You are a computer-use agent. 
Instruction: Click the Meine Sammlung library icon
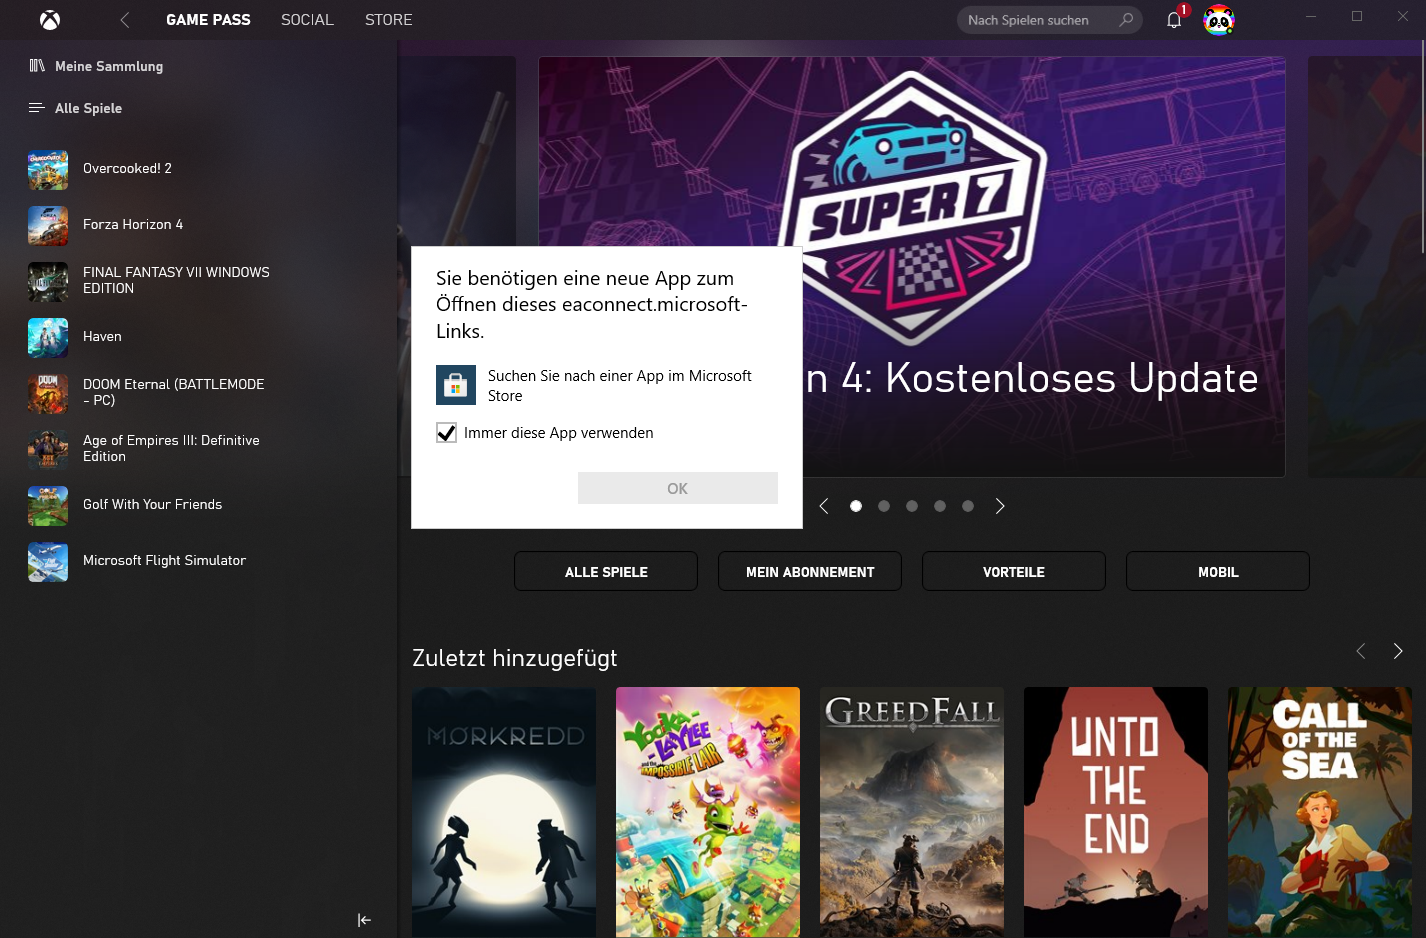tap(37, 66)
